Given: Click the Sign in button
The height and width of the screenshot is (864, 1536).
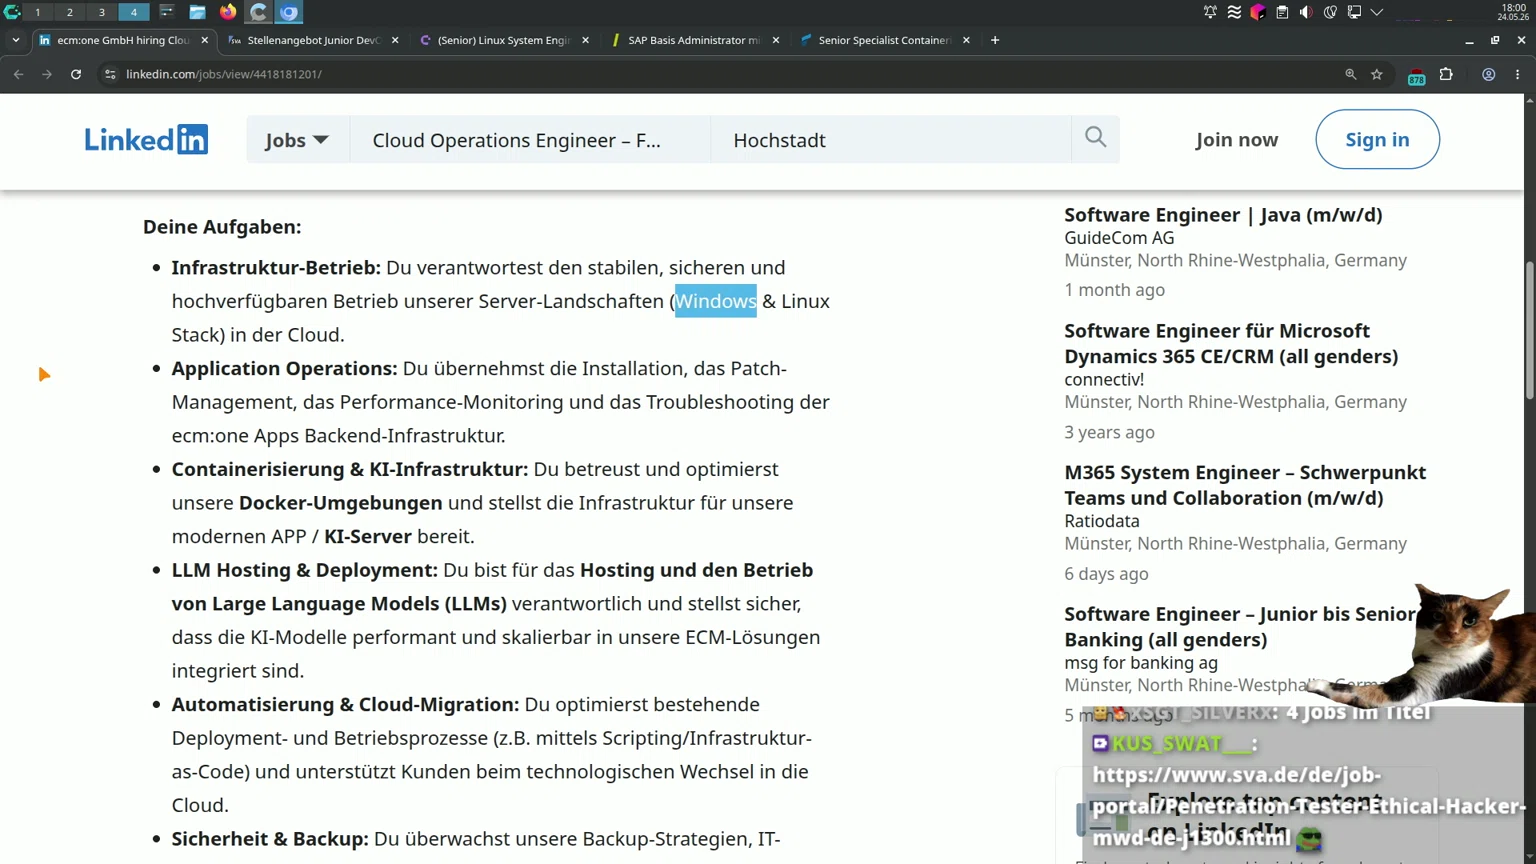Looking at the screenshot, I should 1377,139.
